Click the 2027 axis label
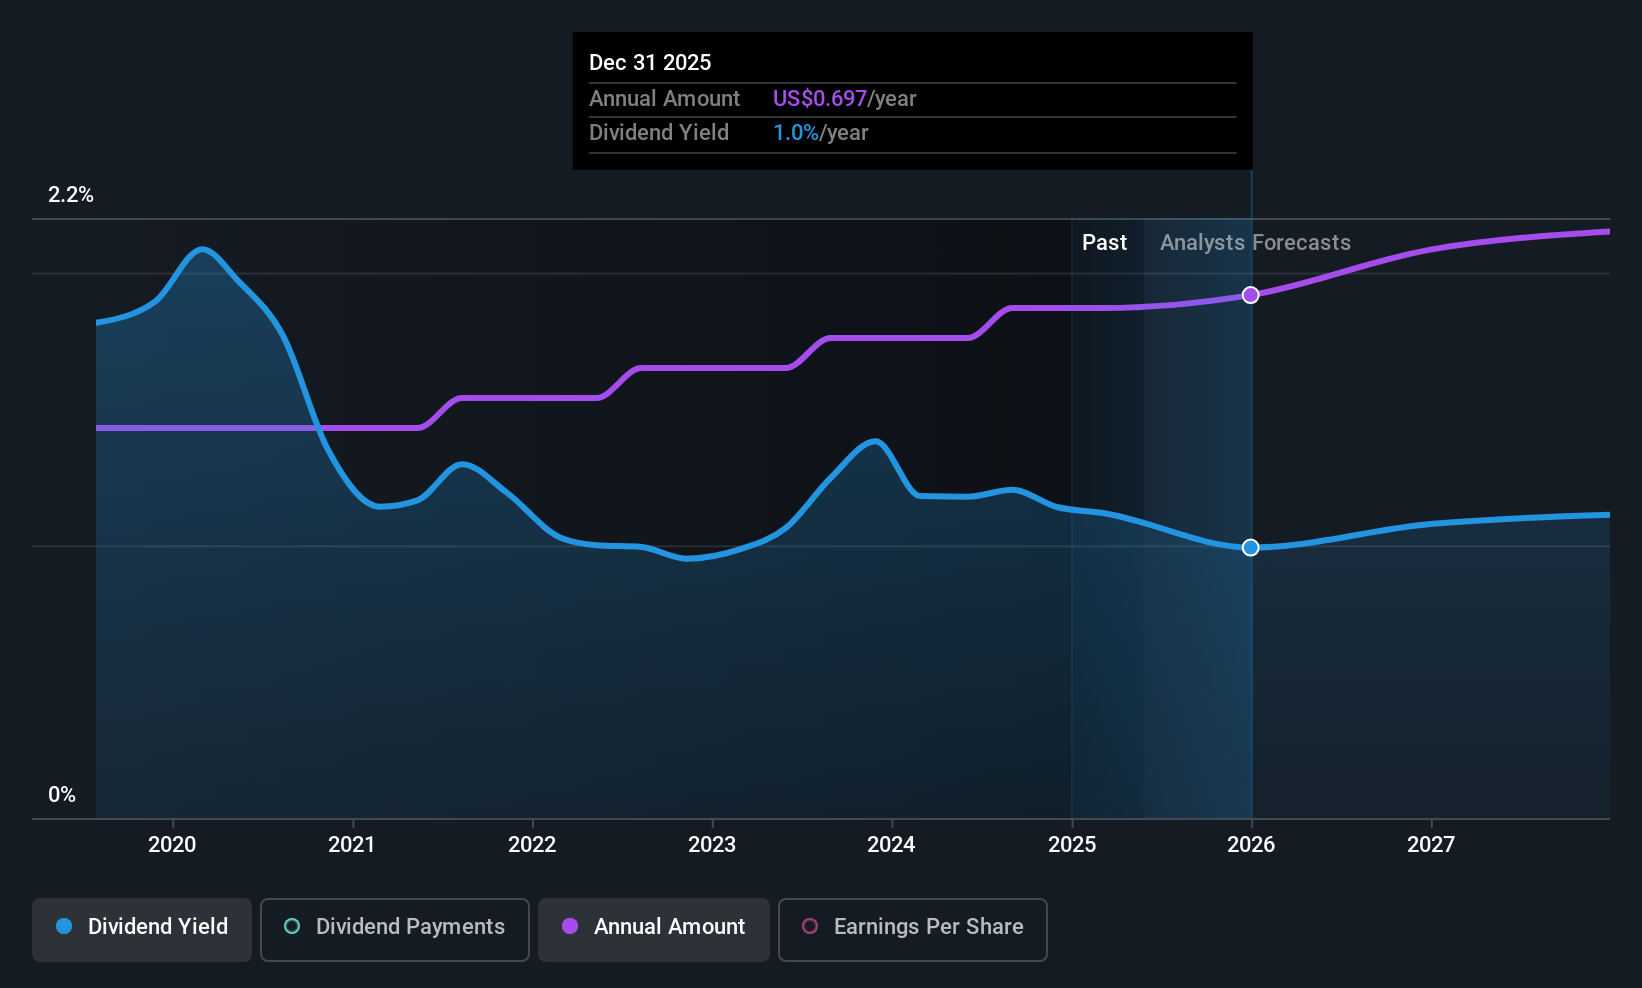Viewport: 1642px width, 988px height. (x=1431, y=845)
